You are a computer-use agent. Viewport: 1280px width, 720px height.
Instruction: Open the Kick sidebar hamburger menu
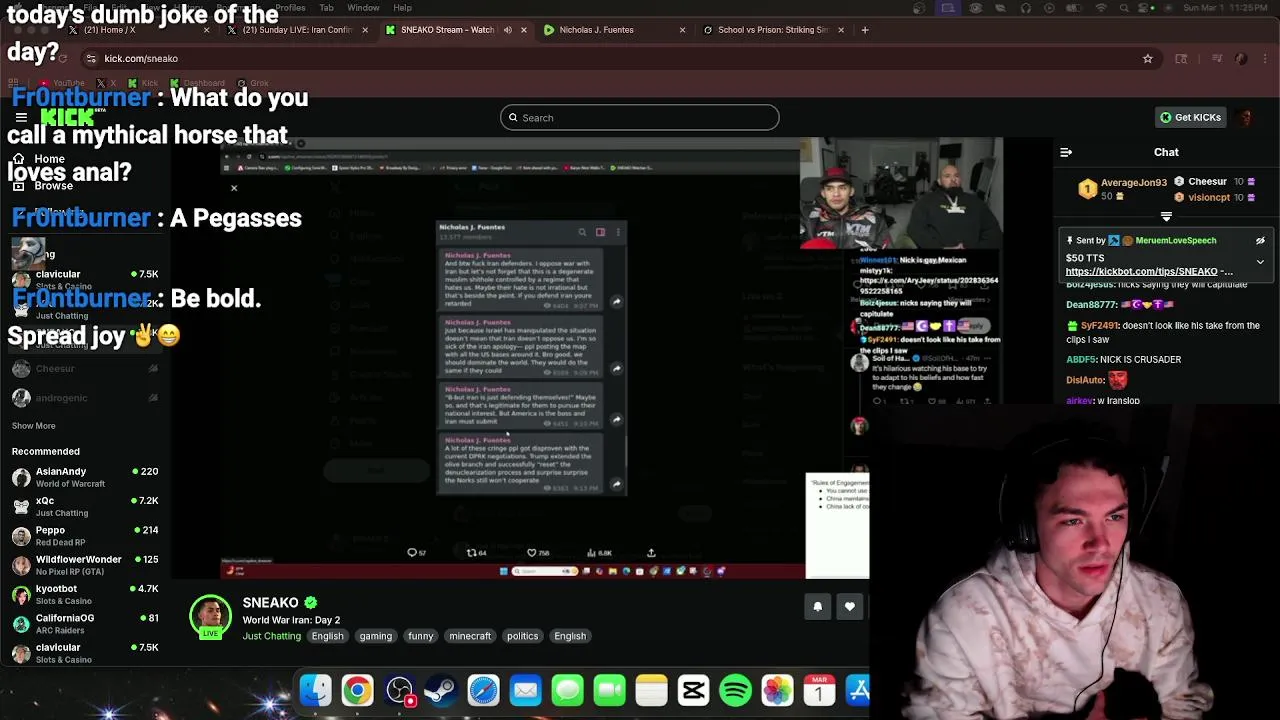click(21, 117)
